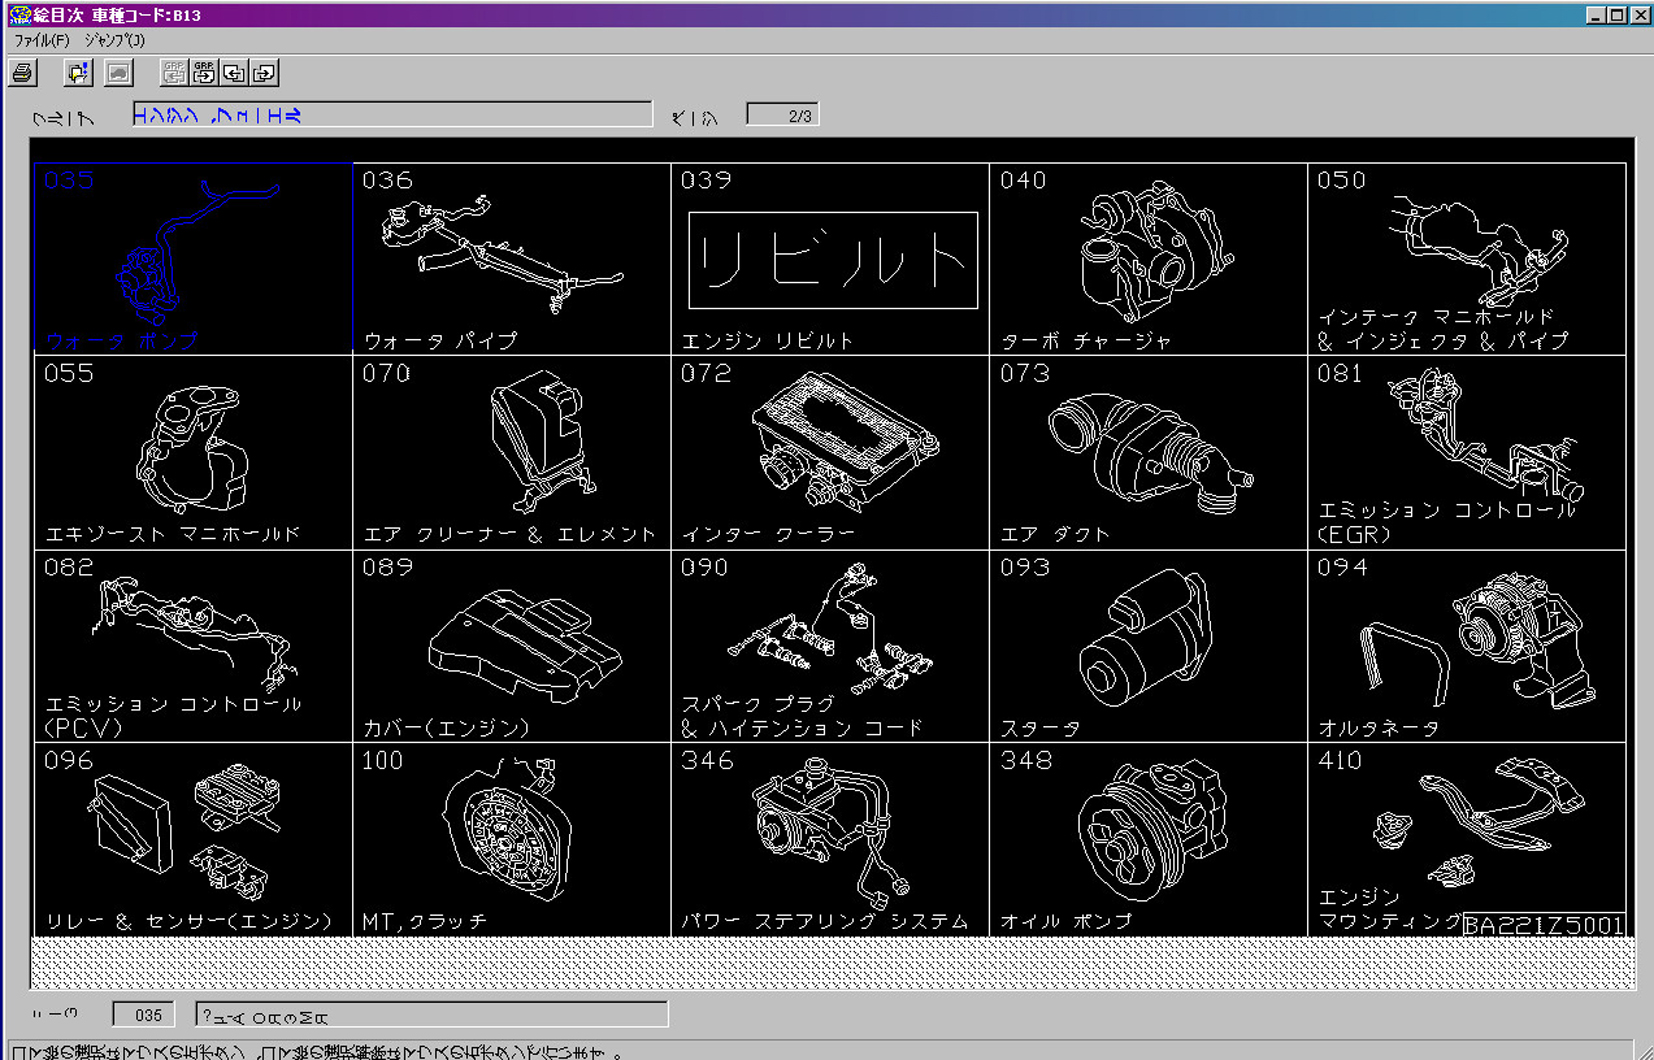Click the blue-text title field at top

tap(392, 115)
